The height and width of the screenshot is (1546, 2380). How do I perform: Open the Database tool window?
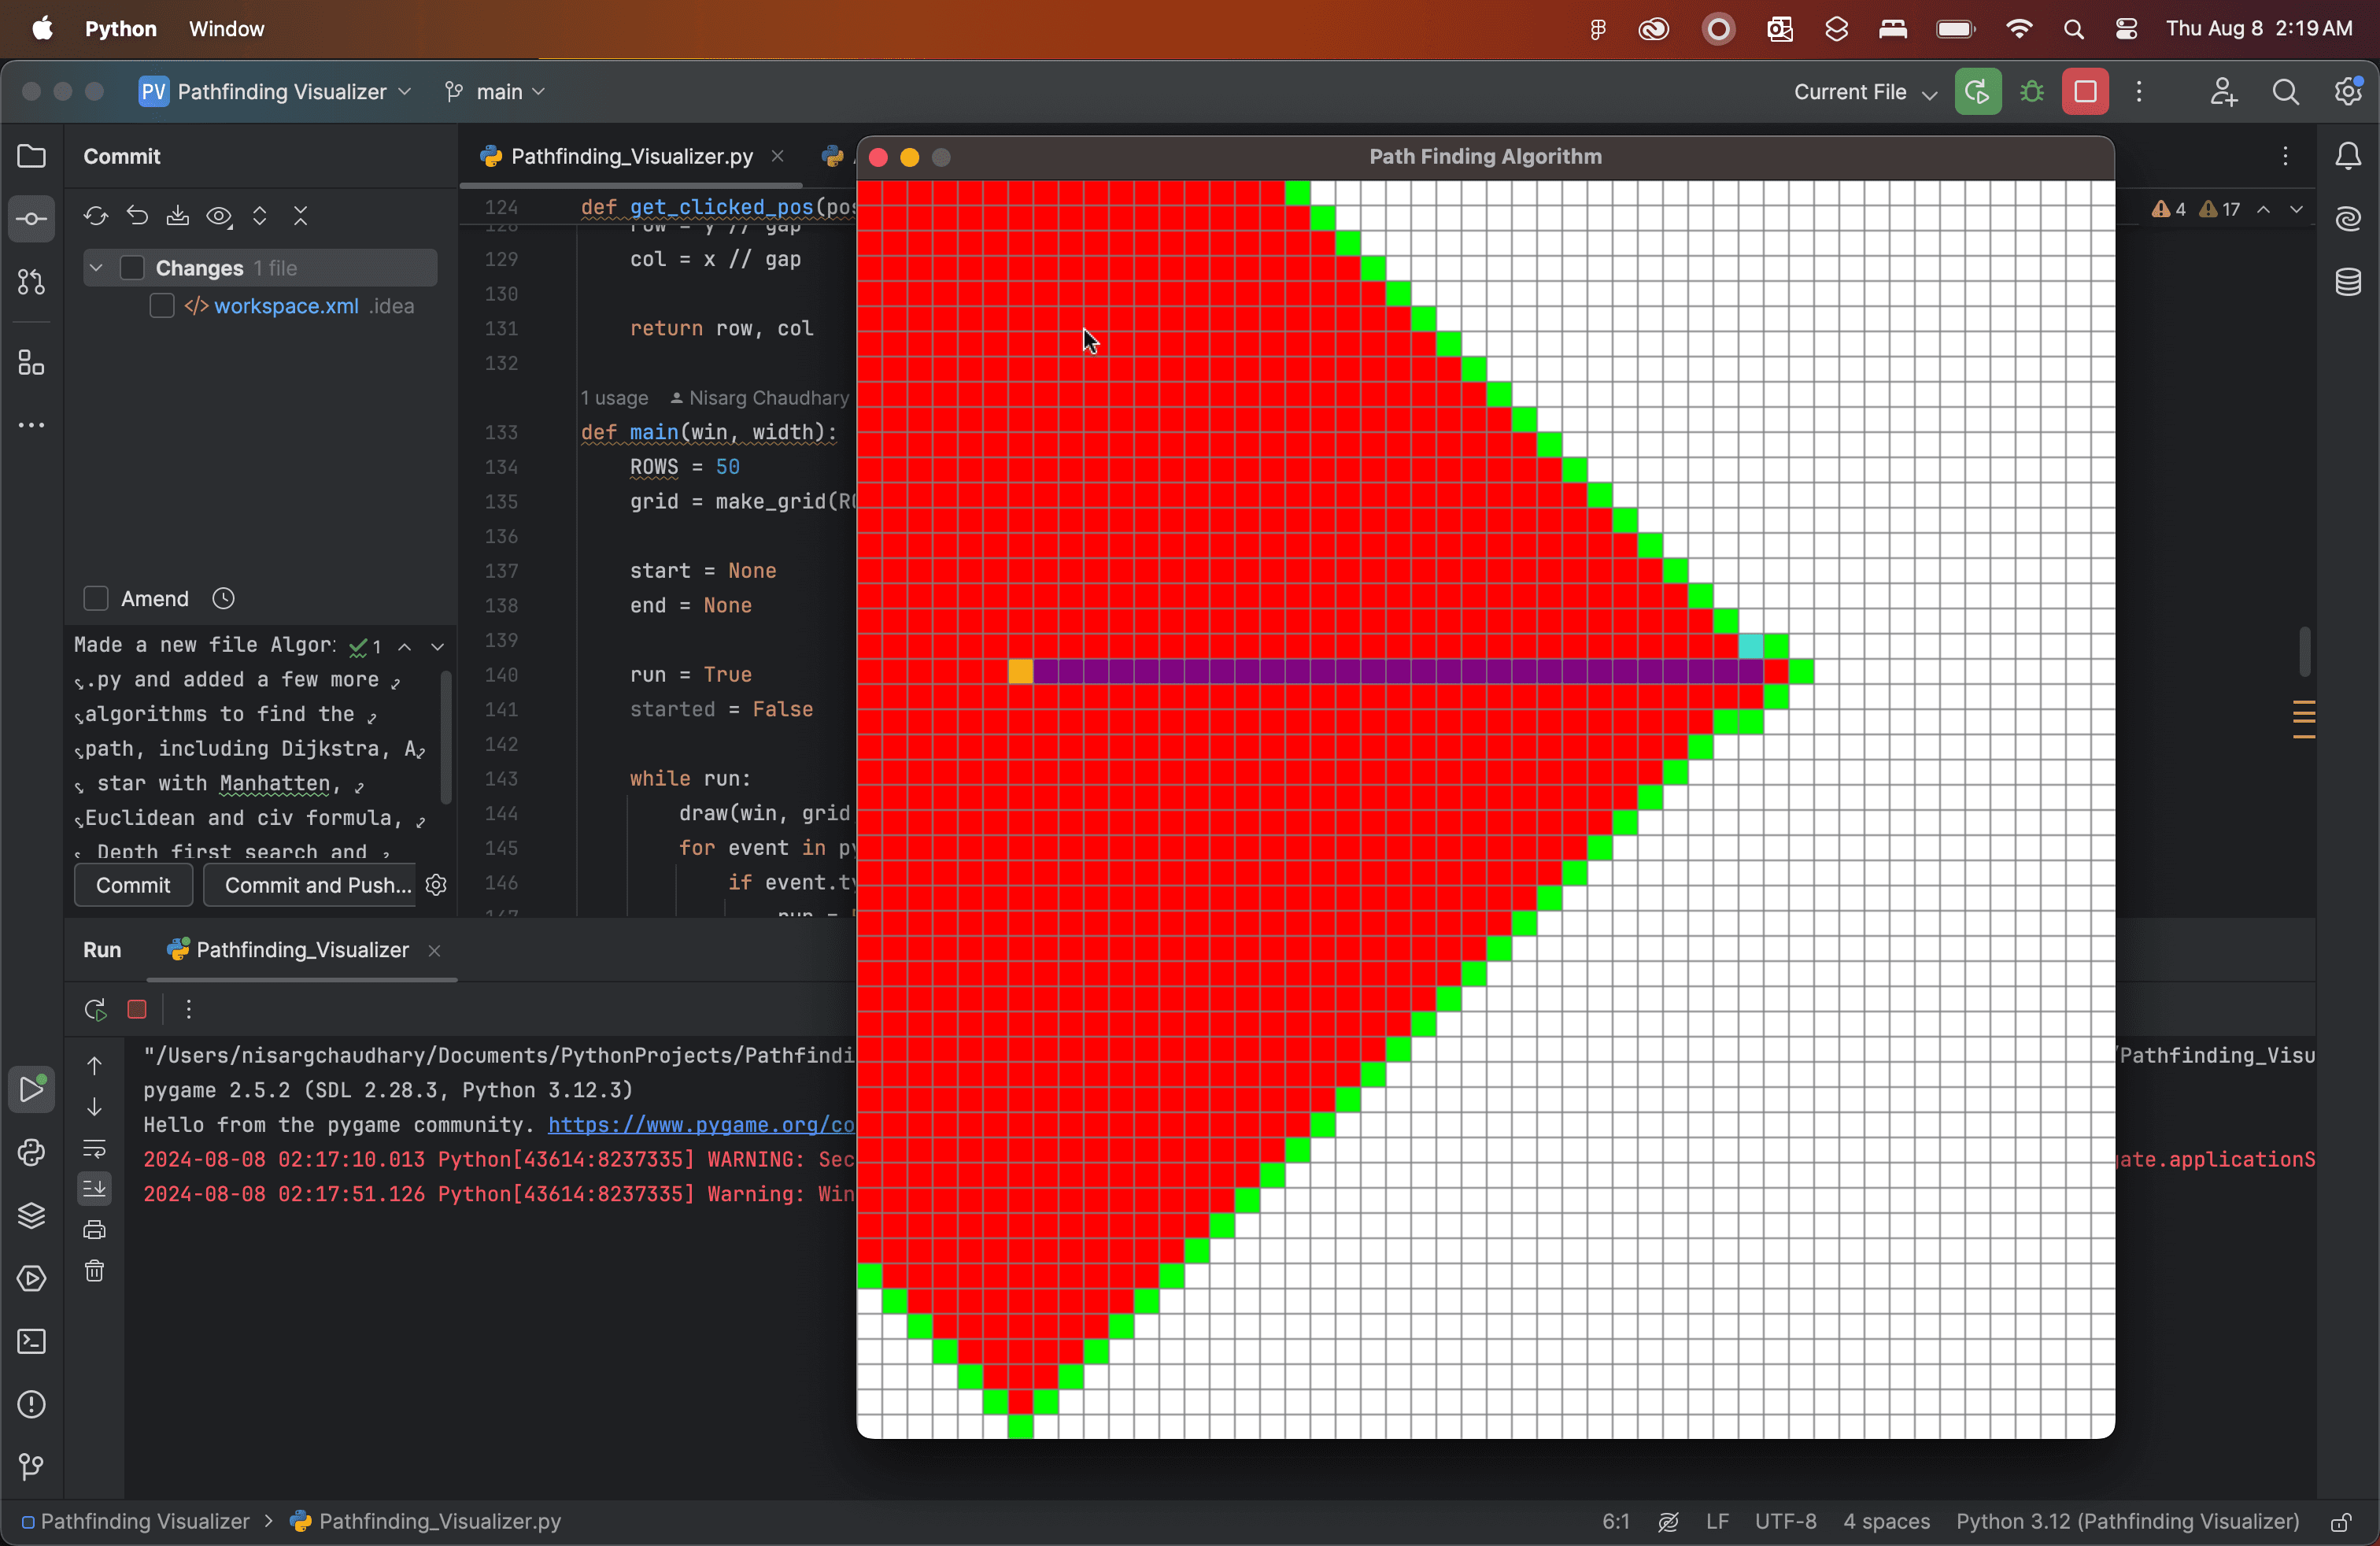point(2349,283)
